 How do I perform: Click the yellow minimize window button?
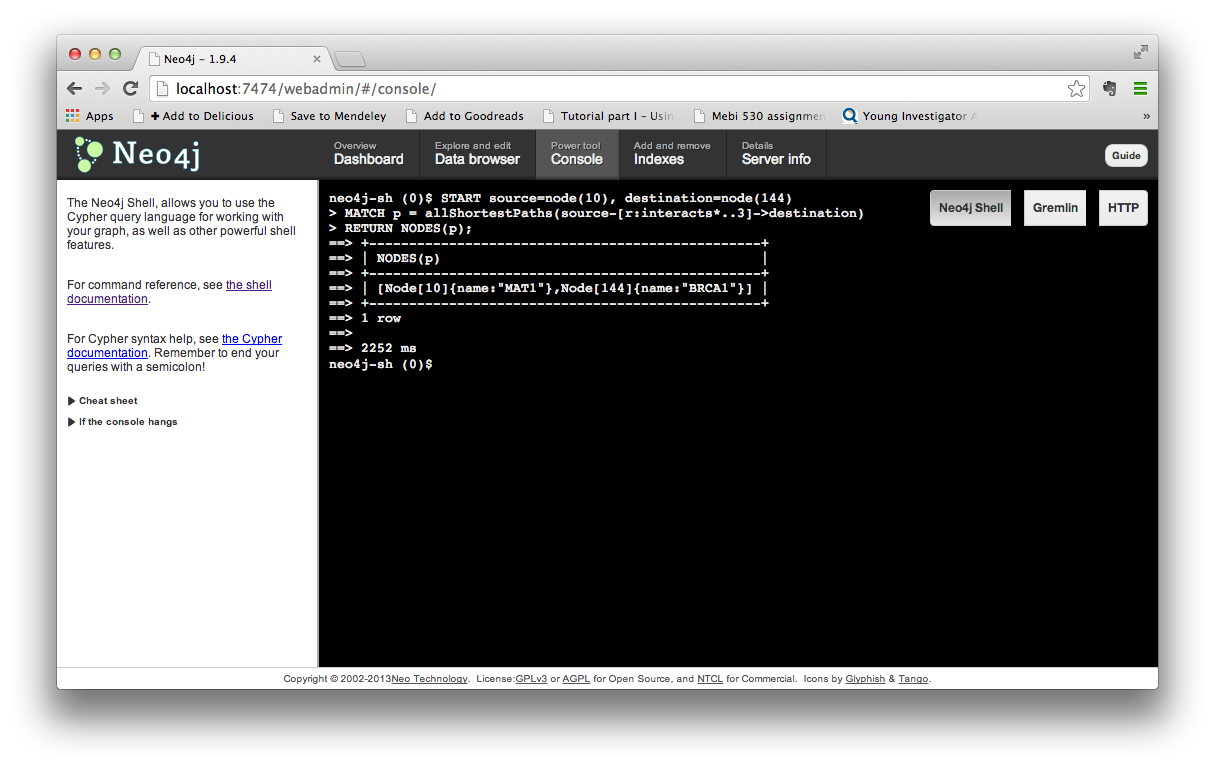[x=95, y=54]
